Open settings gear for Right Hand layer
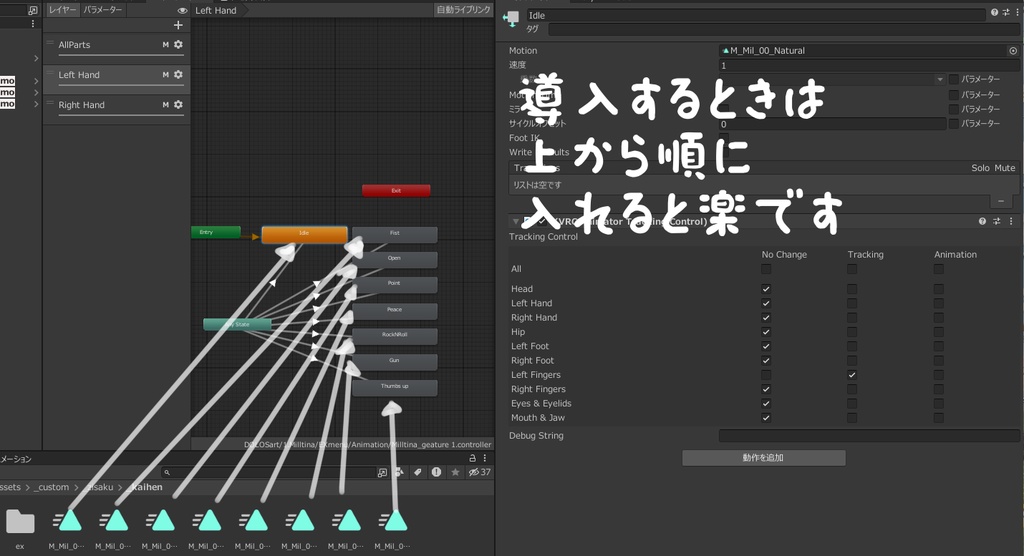This screenshot has width=1024, height=556. (x=178, y=105)
